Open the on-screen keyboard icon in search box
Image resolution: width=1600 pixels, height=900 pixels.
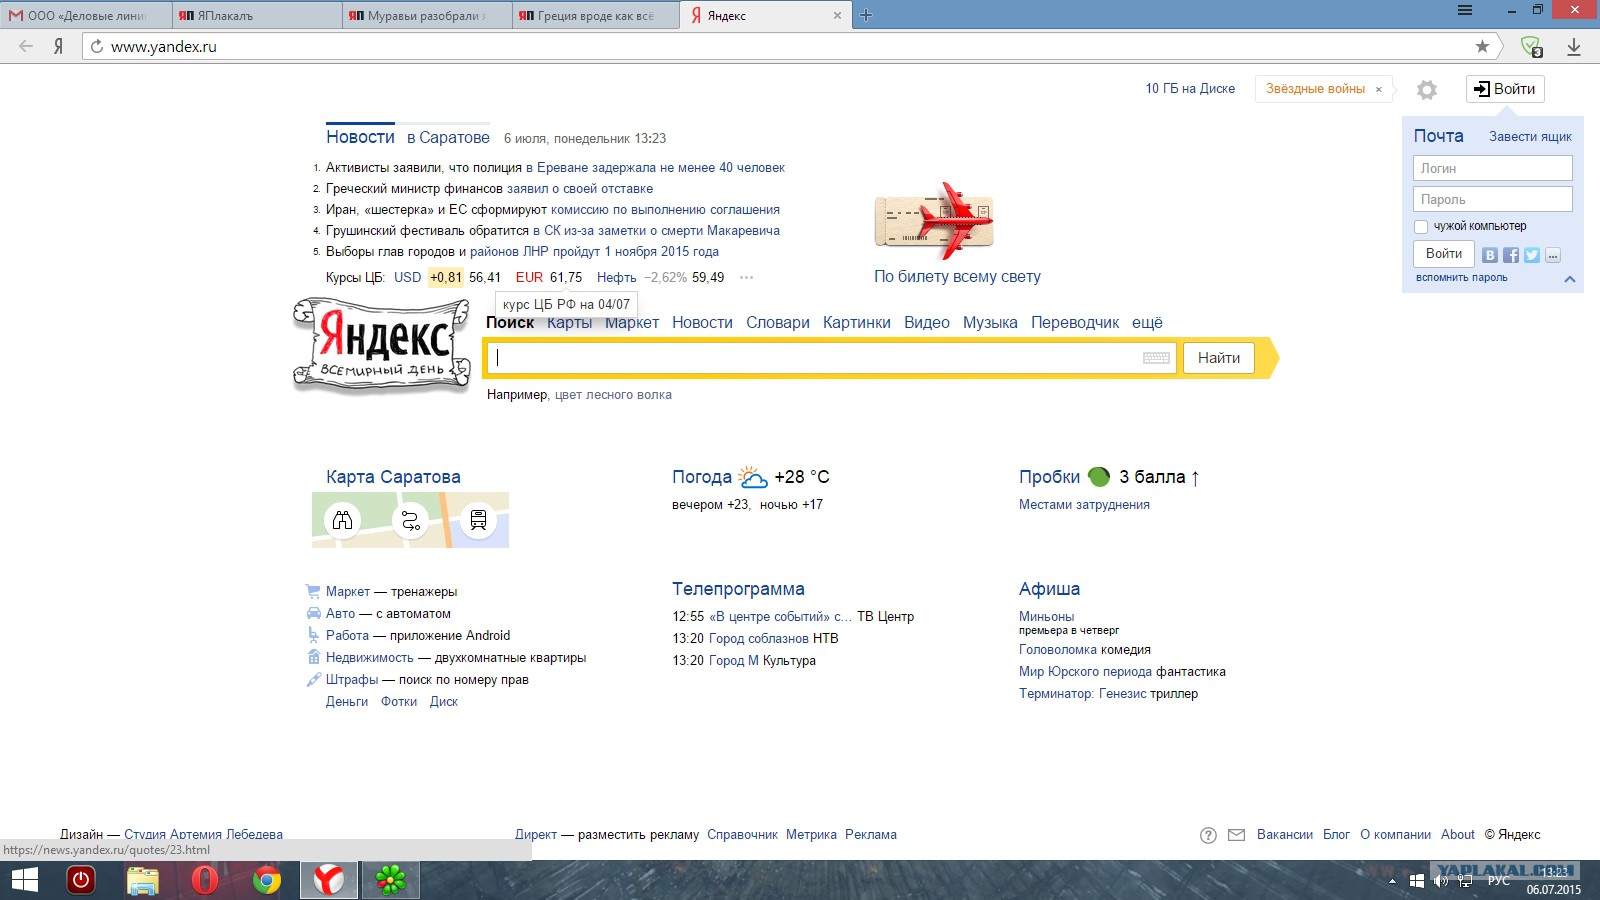click(1156, 358)
